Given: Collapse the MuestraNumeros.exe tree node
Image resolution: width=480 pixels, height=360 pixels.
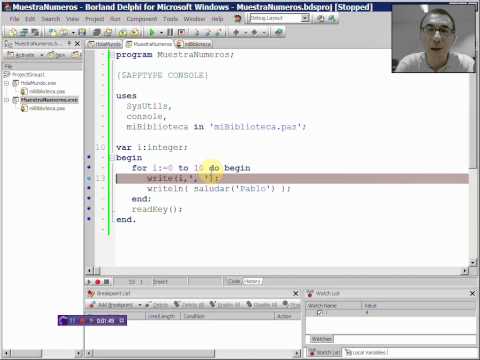Looking at the screenshot, I should tap(6, 100).
